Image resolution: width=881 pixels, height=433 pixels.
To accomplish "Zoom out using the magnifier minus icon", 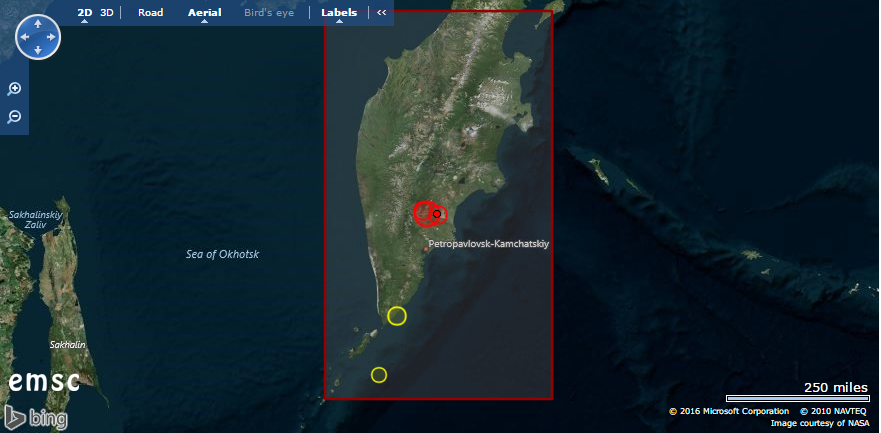I will [x=15, y=117].
